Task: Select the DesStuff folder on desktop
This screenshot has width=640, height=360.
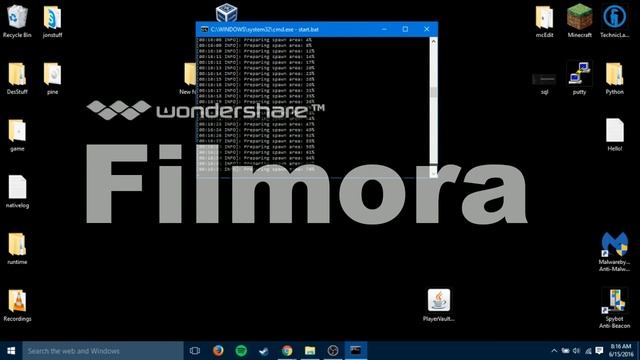Action: 17,78
